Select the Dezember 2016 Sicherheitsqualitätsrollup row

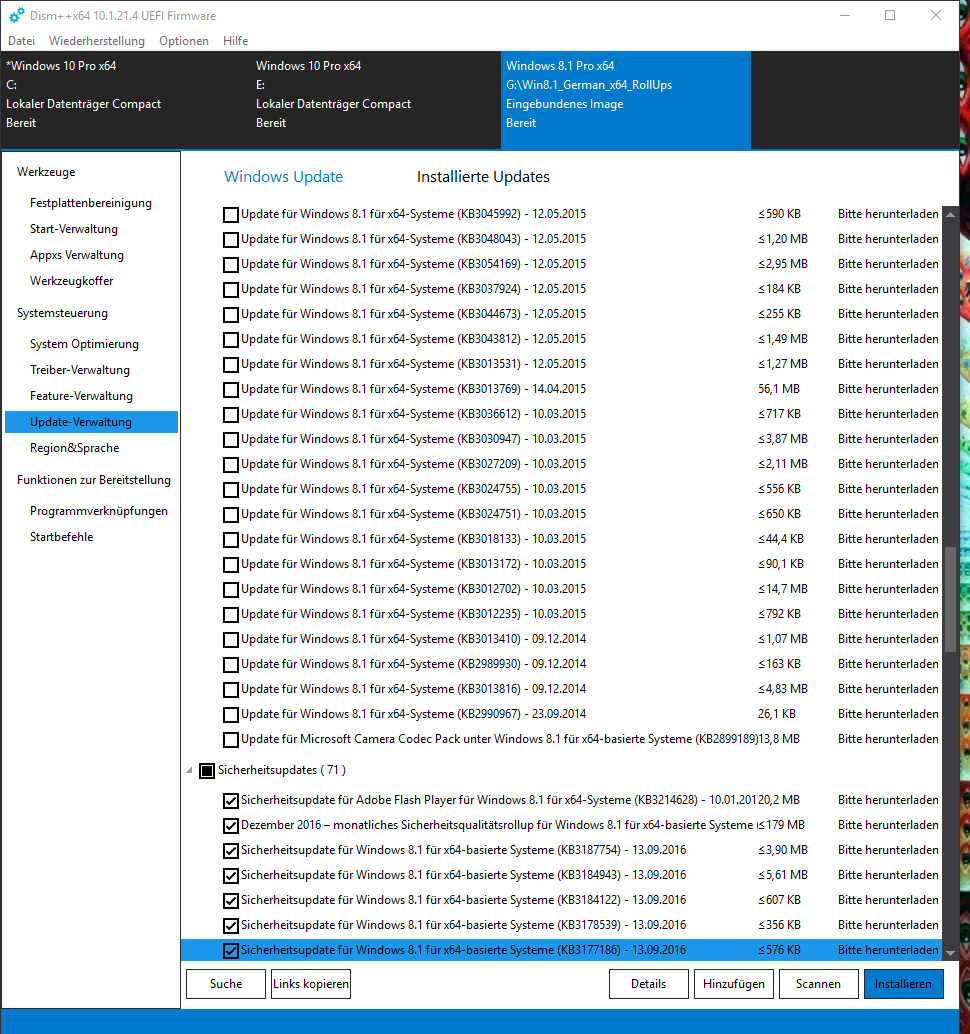[x=498, y=825]
